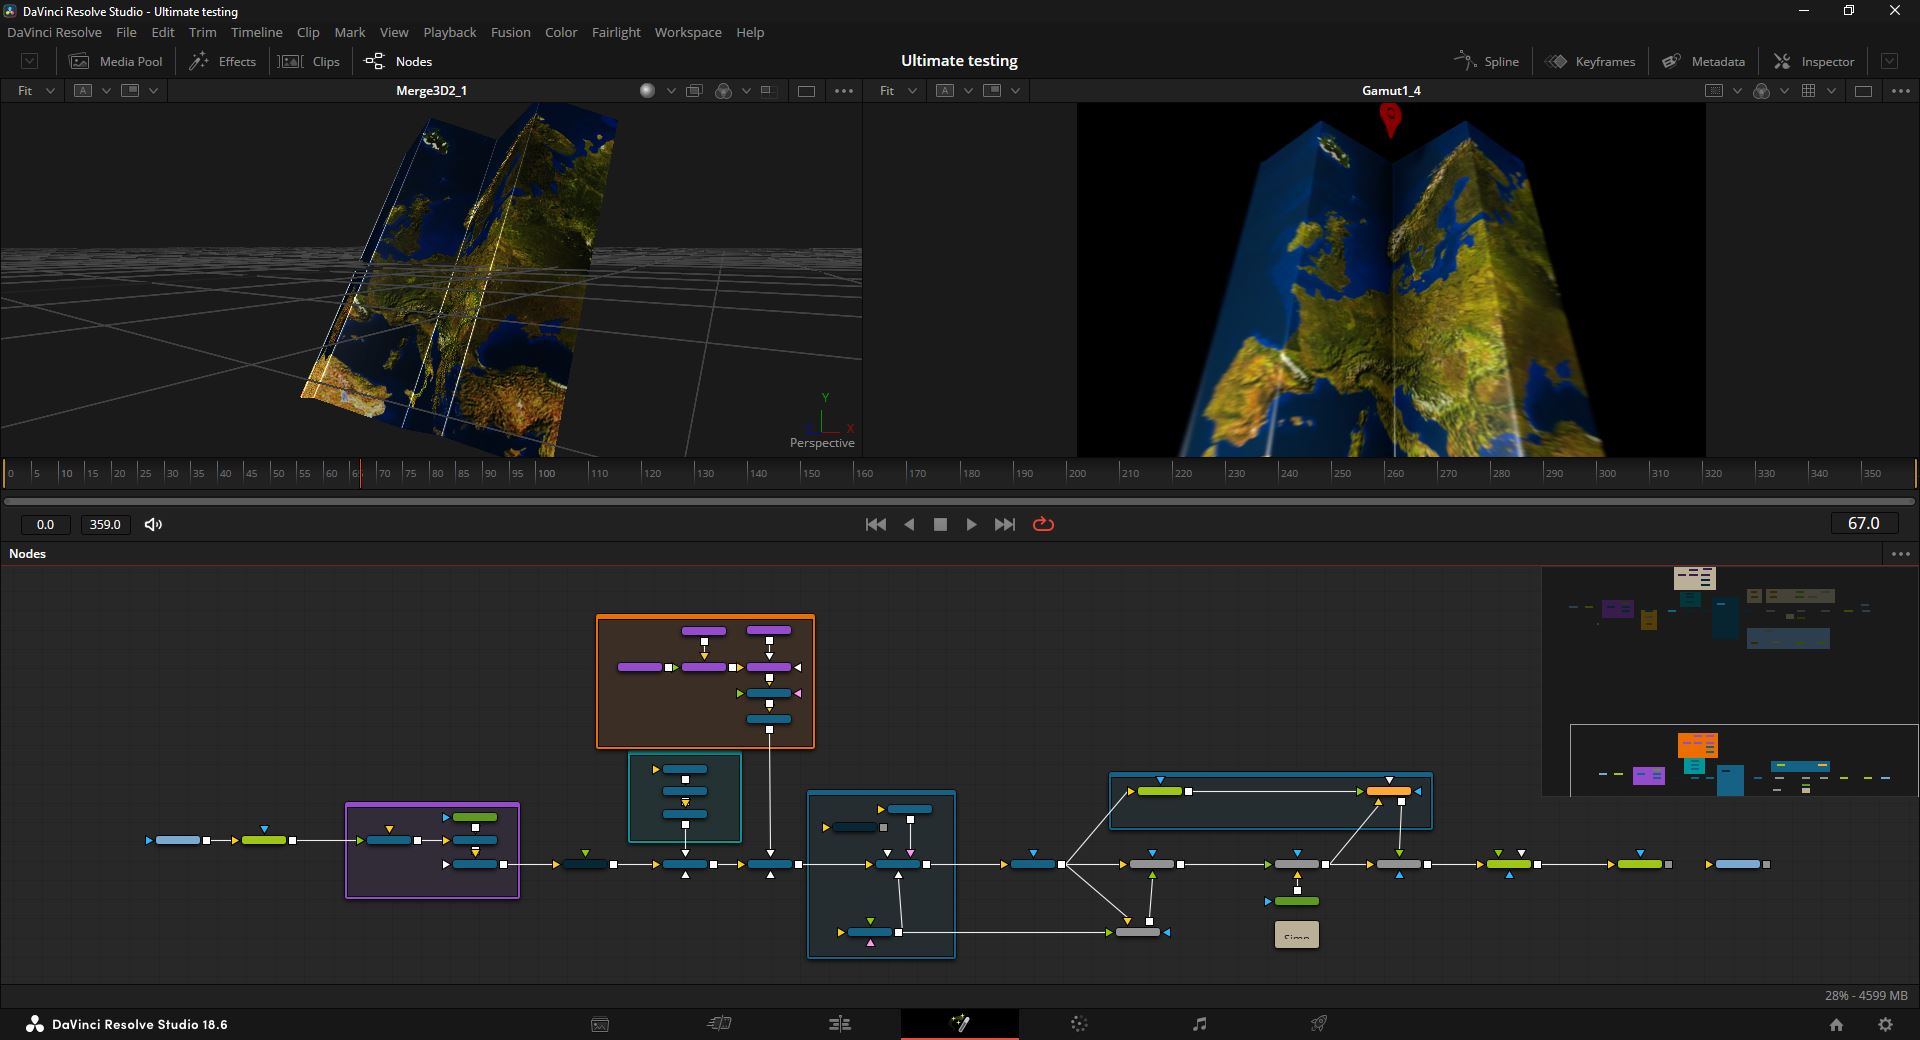This screenshot has width=1920, height=1040.
Task: Switch to the Edit page icon
Action: point(840,1023)
